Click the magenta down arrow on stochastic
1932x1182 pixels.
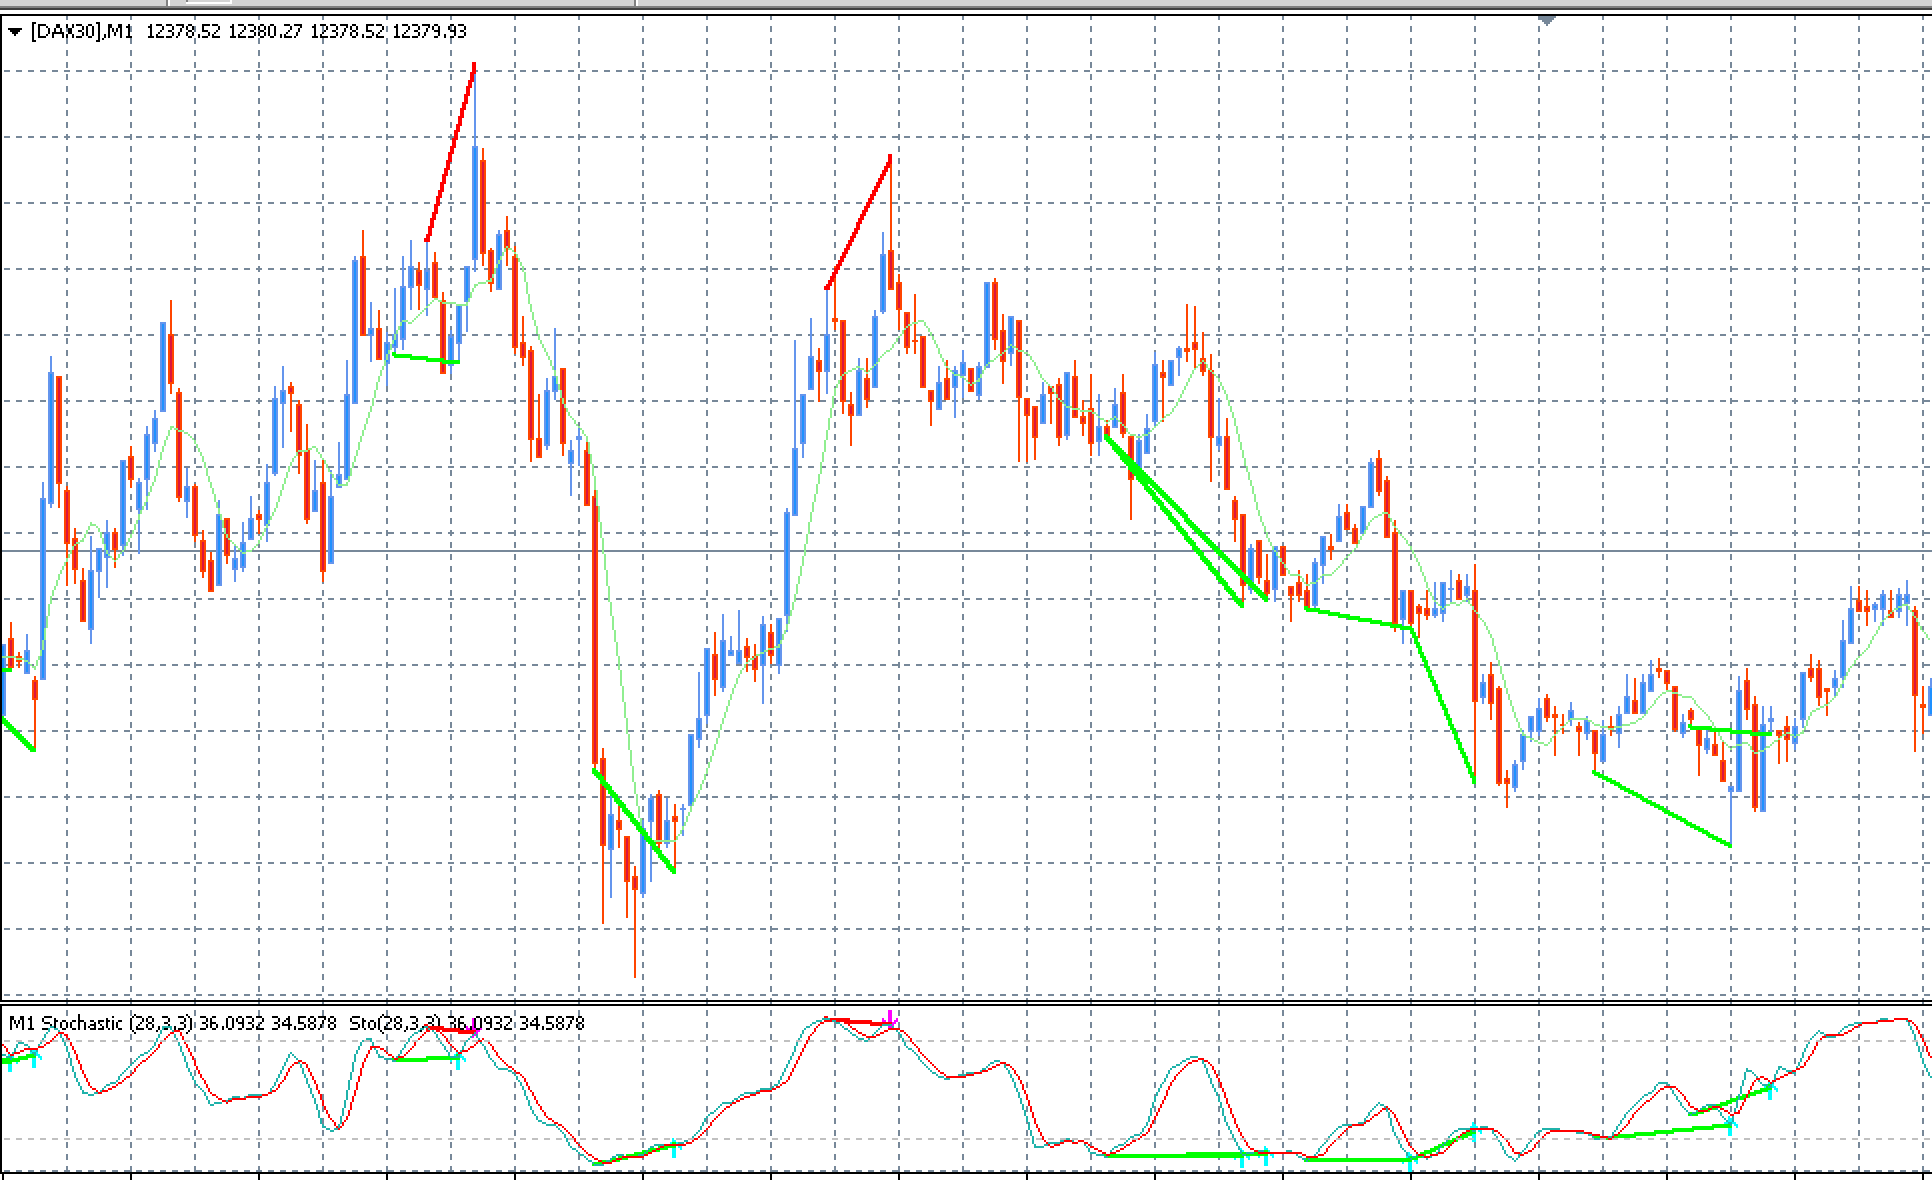point(891,1019)
